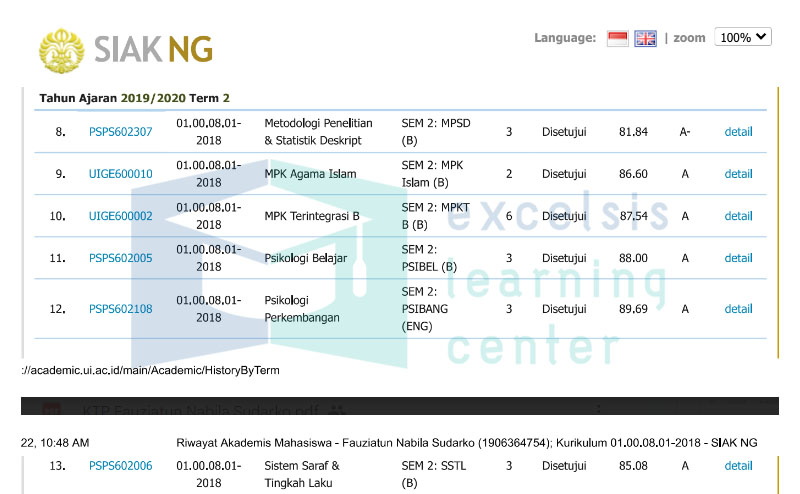The image size is (800, 494).
Task: Switch language to English using the UK flag
Action: pos(646,38)
